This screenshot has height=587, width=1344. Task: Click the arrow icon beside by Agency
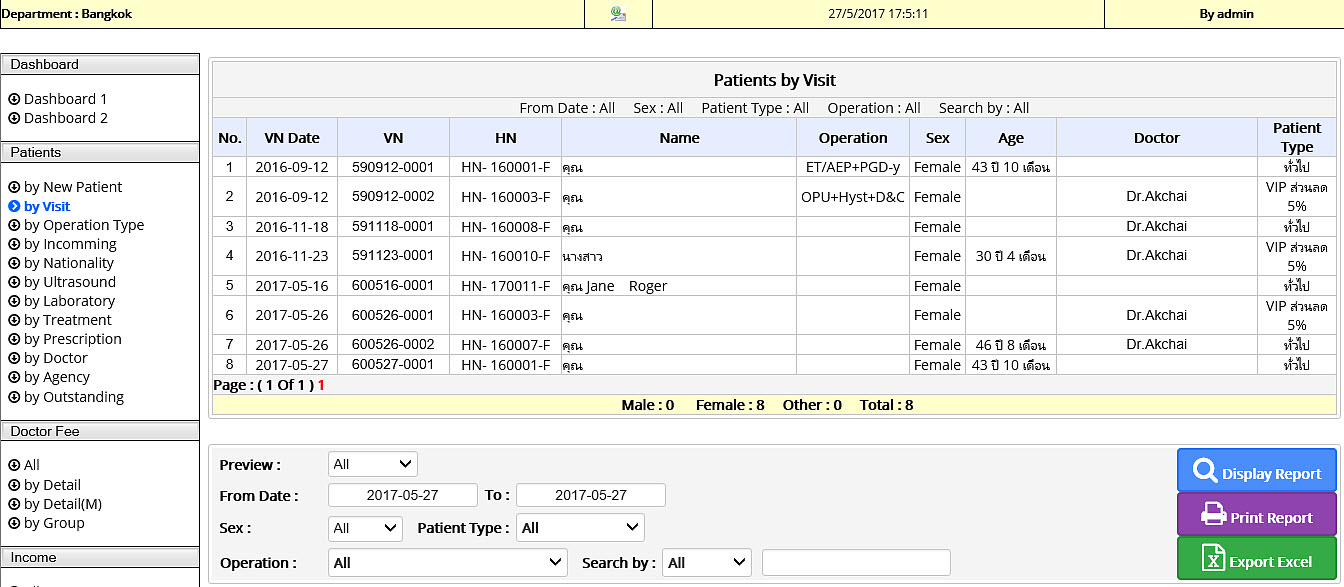tap(14, 377)
